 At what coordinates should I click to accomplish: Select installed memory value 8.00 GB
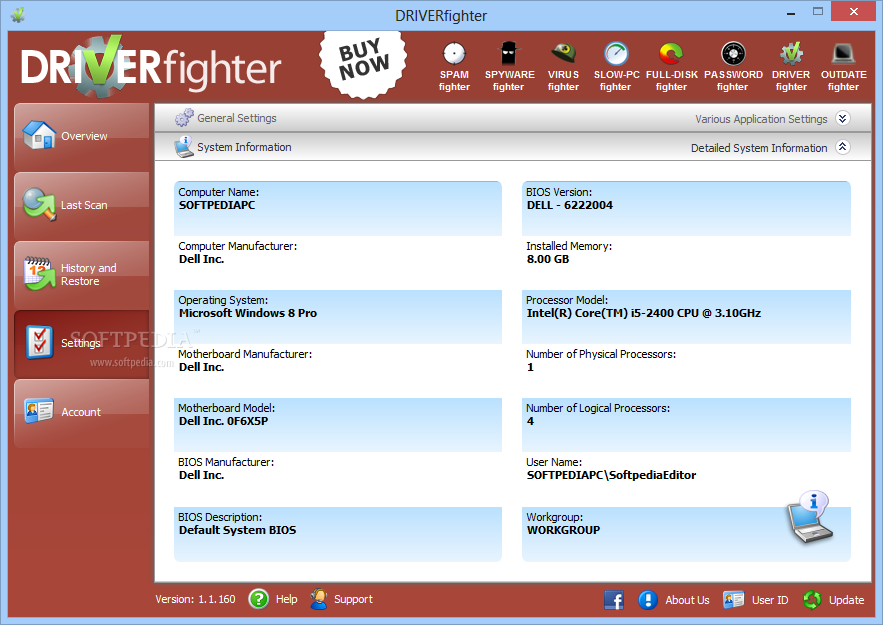[x=548, y=260]
